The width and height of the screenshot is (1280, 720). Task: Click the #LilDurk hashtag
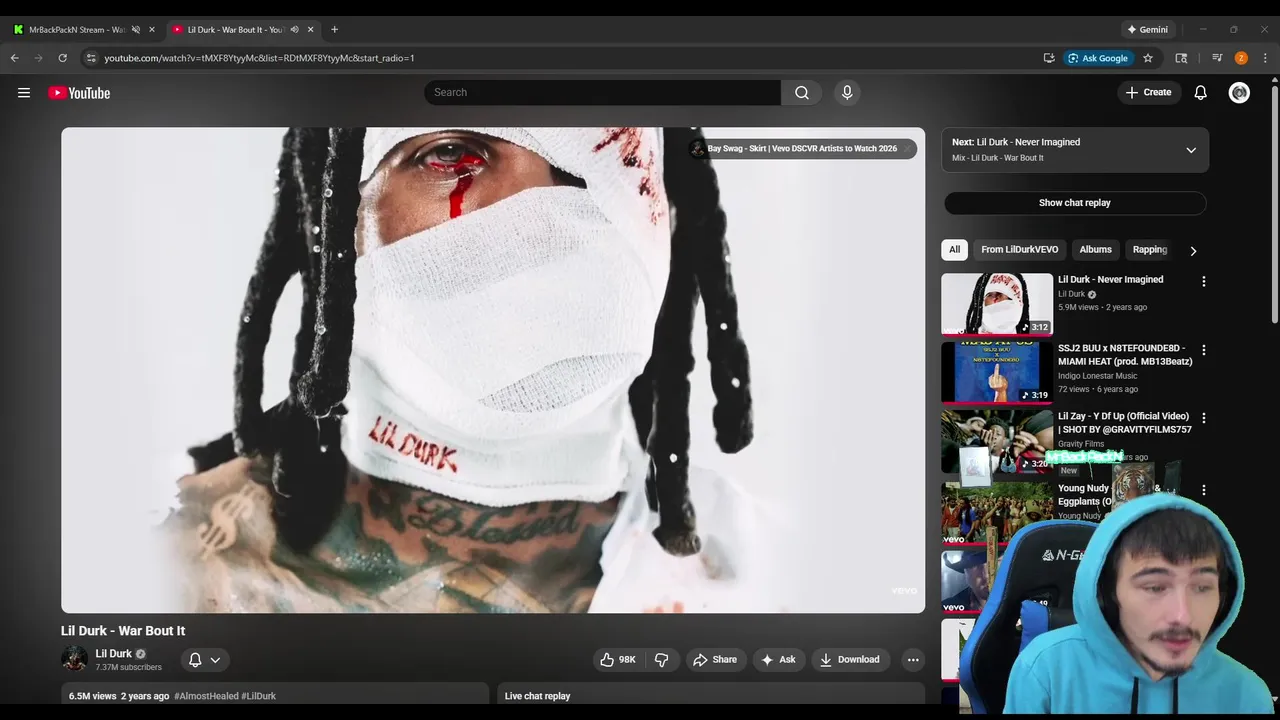[258, 696]
